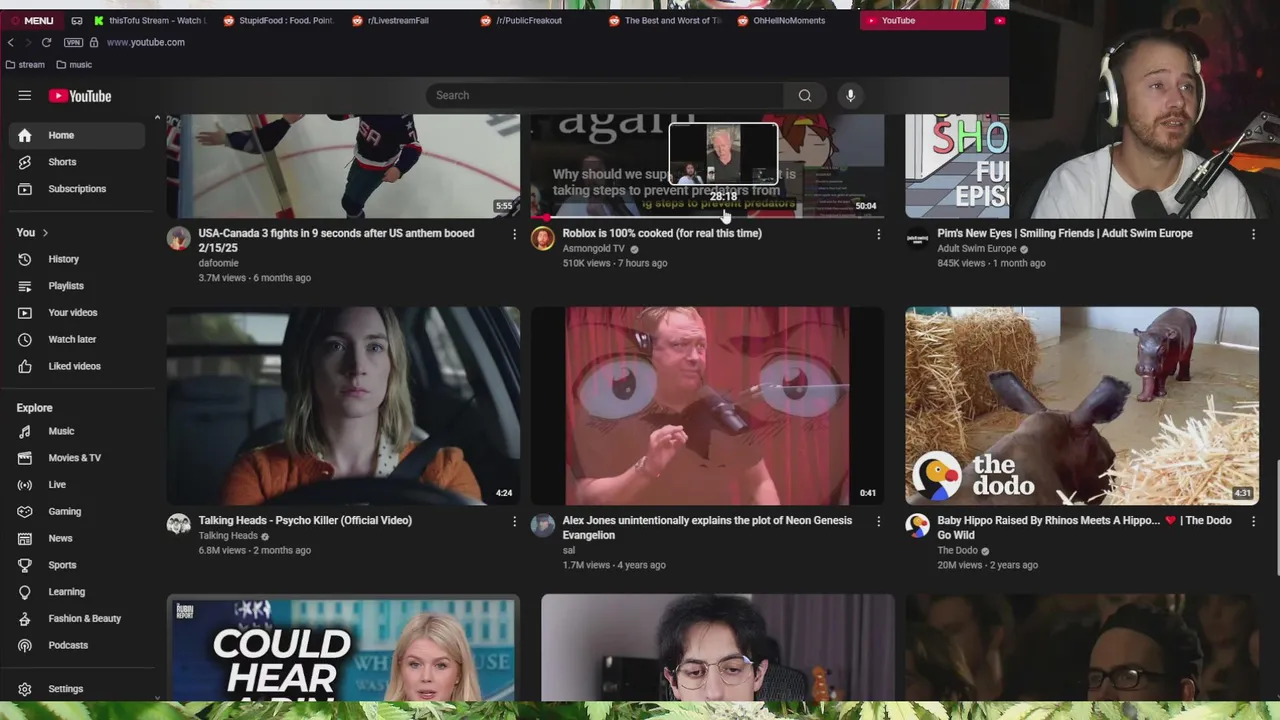This screenshot has height=720, width=1280.
Task: Switch to The Best and Worst browser tab
Action: [664, 20]
